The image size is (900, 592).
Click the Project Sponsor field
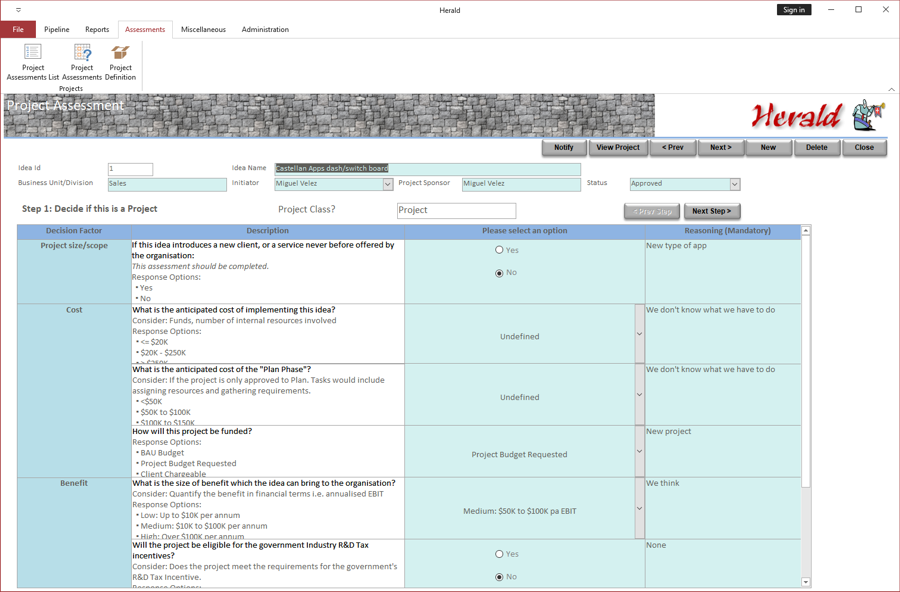click(521, 184)
